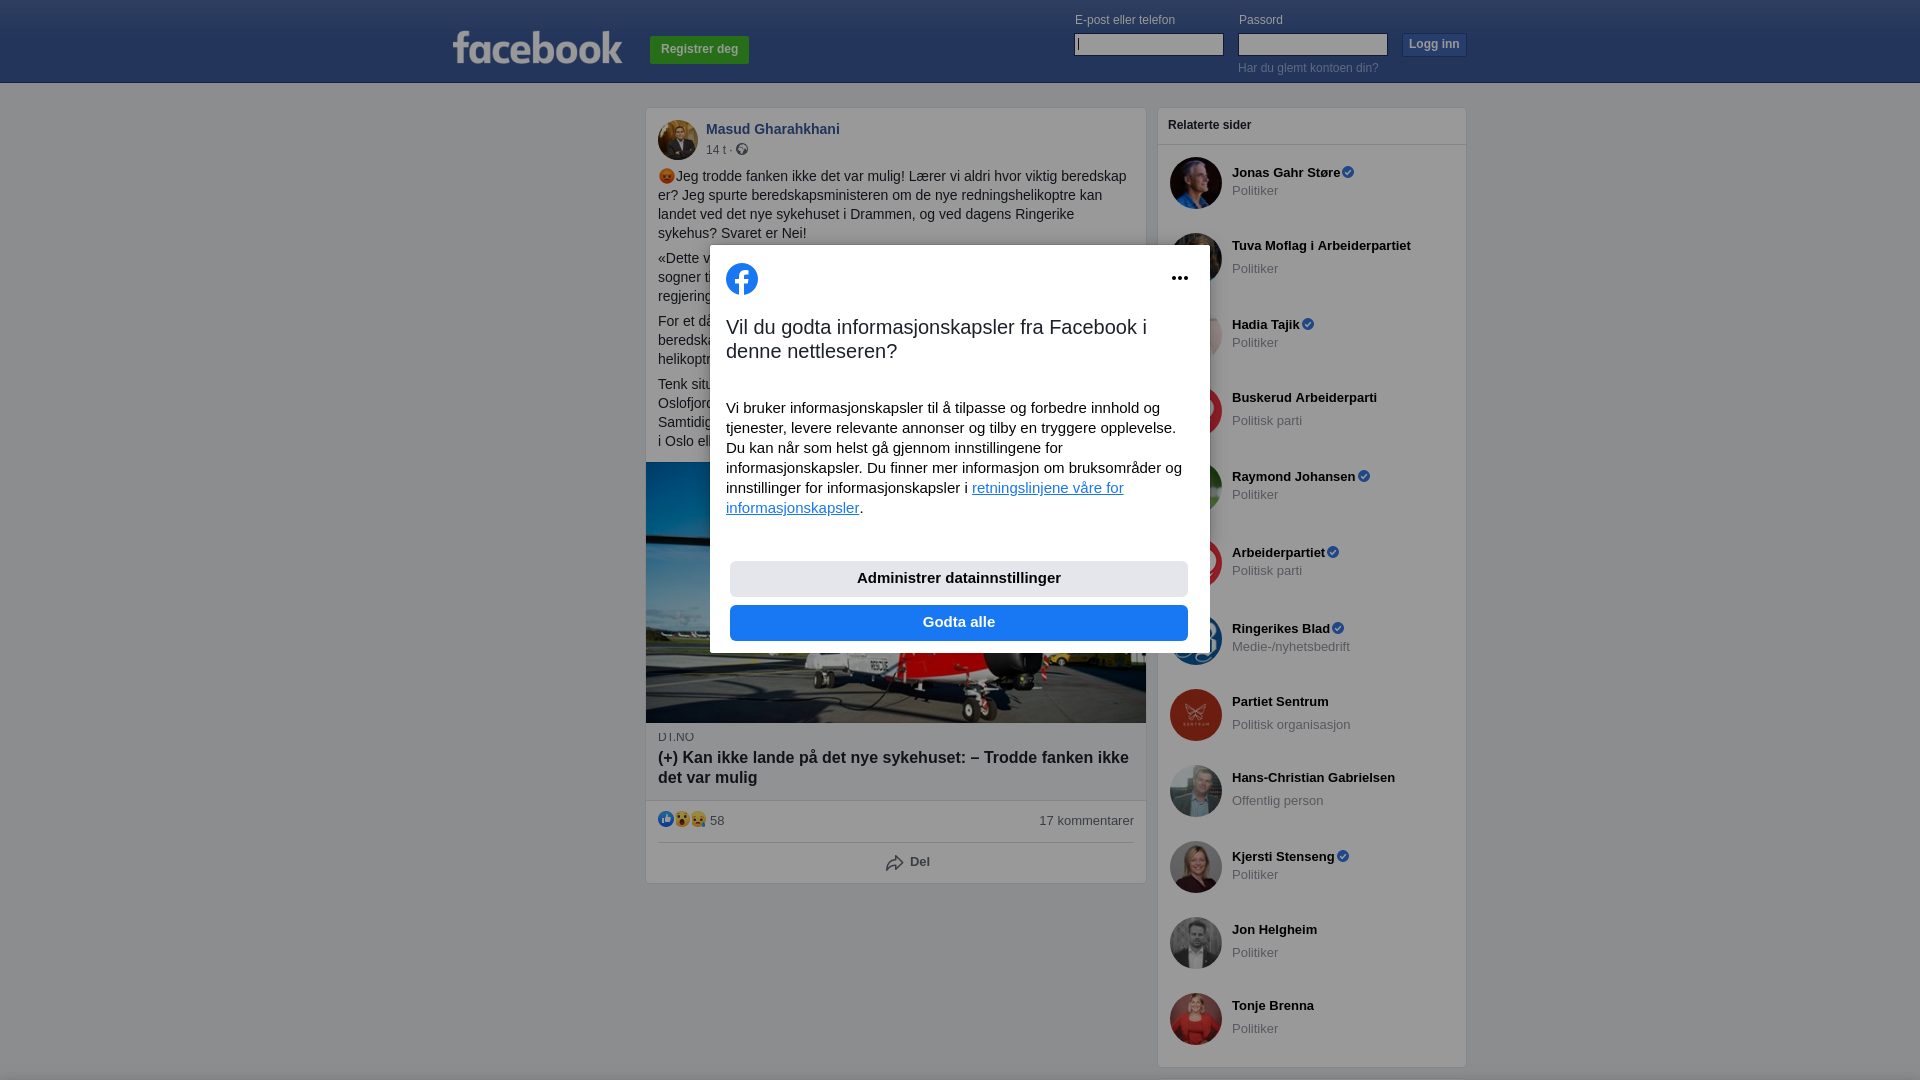Click the Registrer deg button

pos(699,50)
